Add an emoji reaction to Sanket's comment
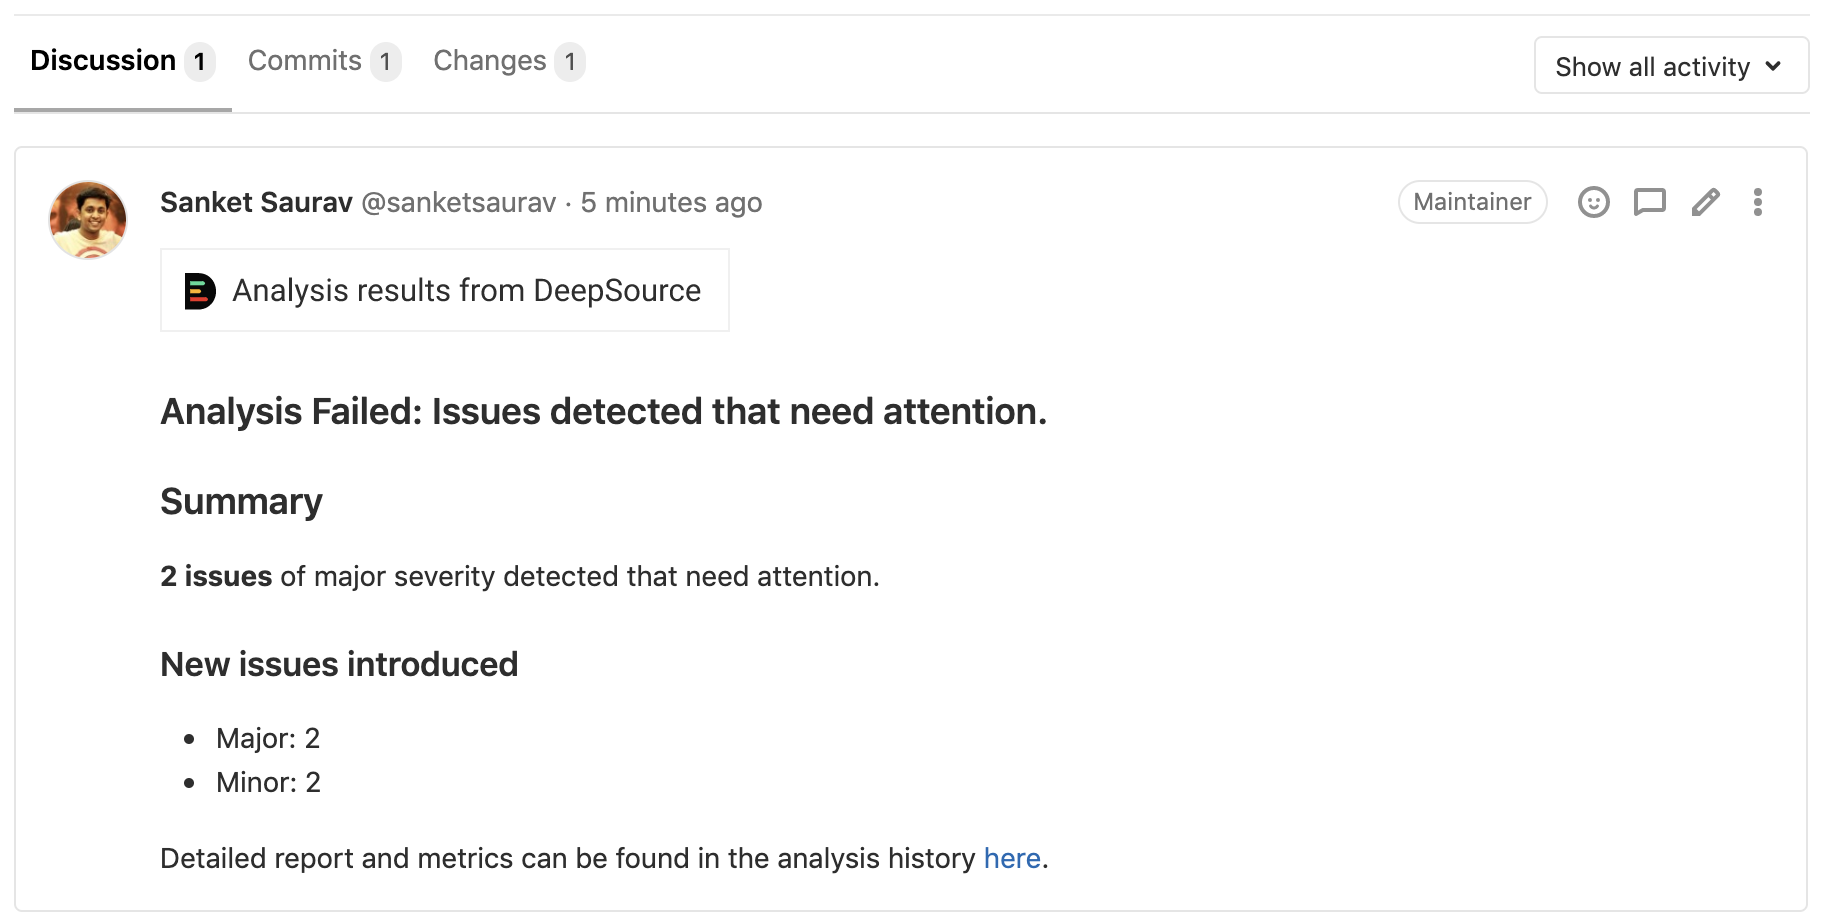The width and height of the screenshot is (1822, 924). 1594,202
